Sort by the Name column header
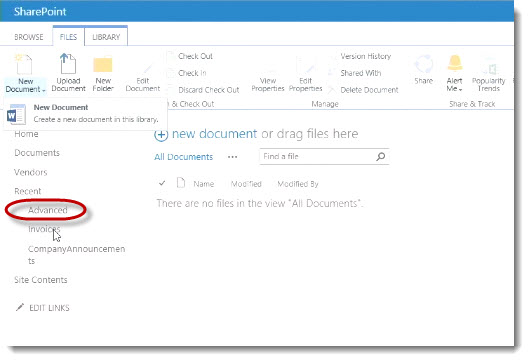This screenshot has width=529, height=361. click(204, 184)
